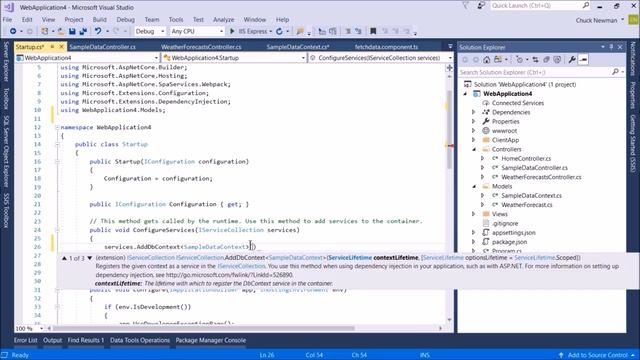Click the Open File folder icon
The image size is (640, 360).
[61, 31]
